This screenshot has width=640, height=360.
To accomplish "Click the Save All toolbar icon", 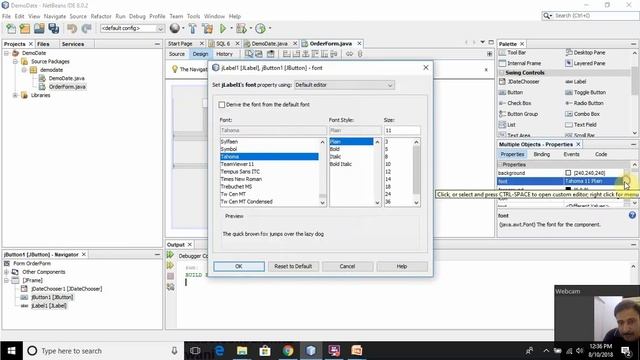I will tap(53, 28).
